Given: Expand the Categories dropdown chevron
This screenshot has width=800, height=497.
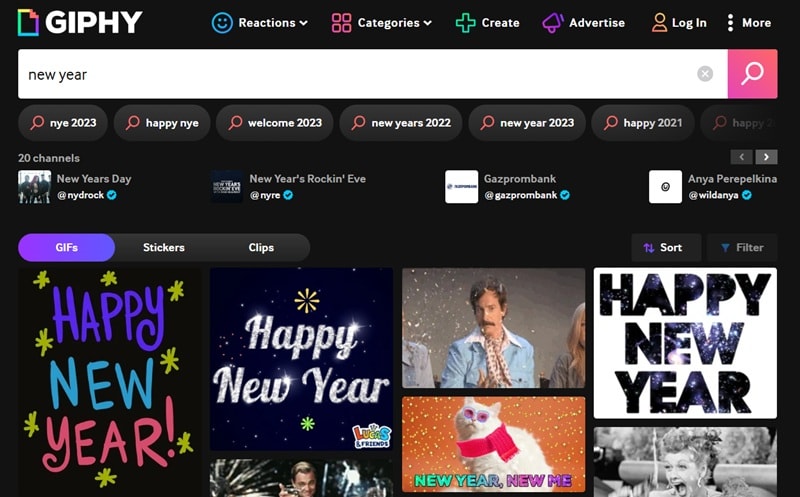Looking at the screenshot, I should [x=428, y=23].
